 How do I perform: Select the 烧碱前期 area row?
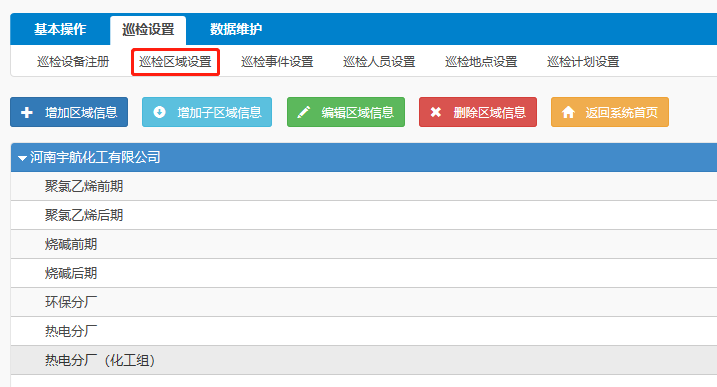click(364, 244)
